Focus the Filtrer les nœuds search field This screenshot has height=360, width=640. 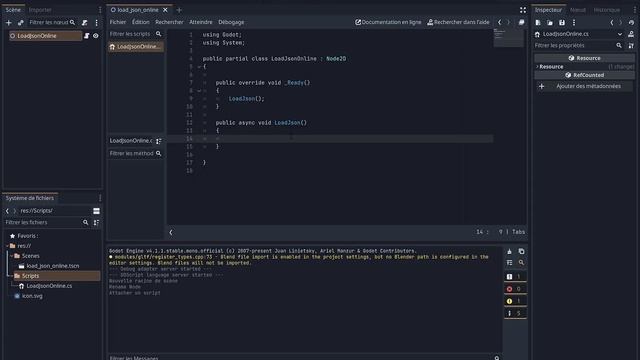point(52,22)
